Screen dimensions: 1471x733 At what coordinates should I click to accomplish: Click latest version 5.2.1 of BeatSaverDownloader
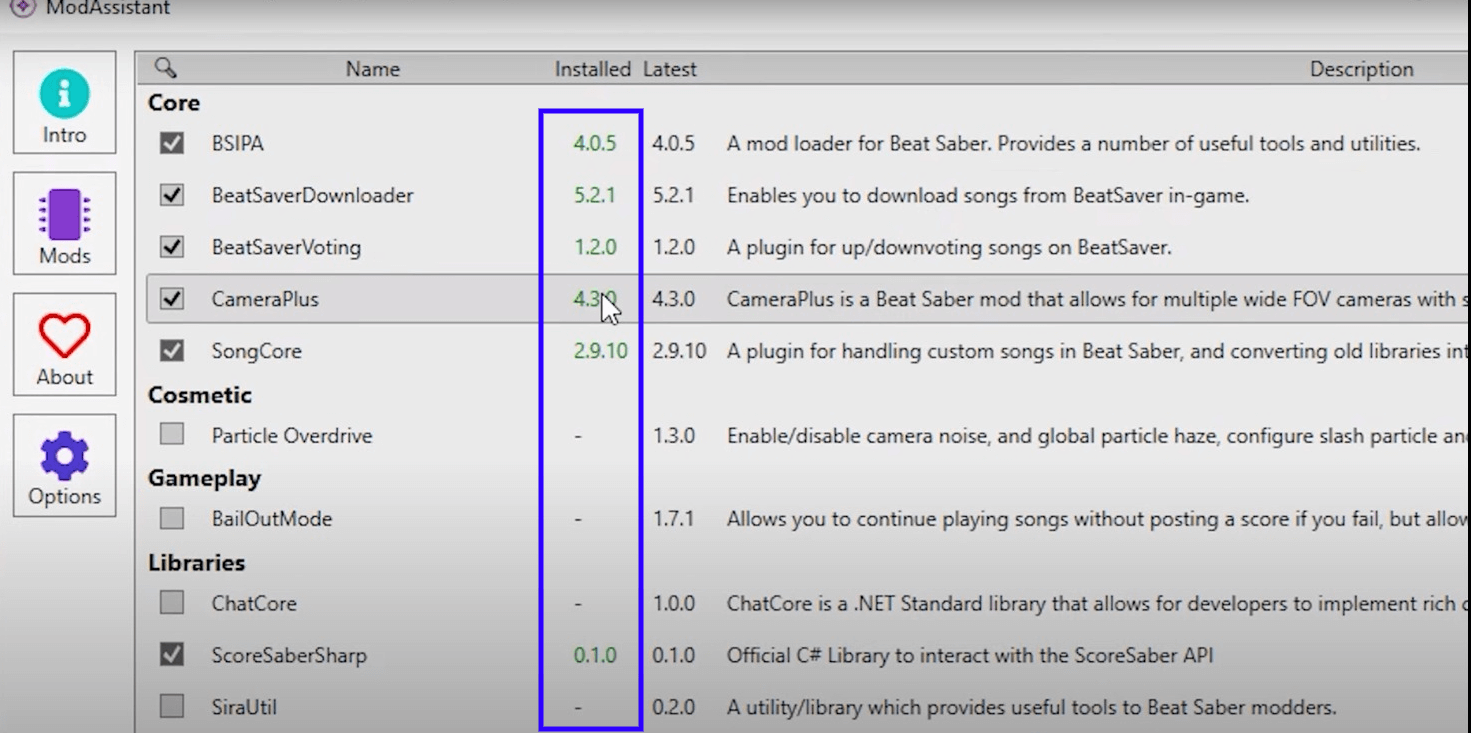click(673, 196)
